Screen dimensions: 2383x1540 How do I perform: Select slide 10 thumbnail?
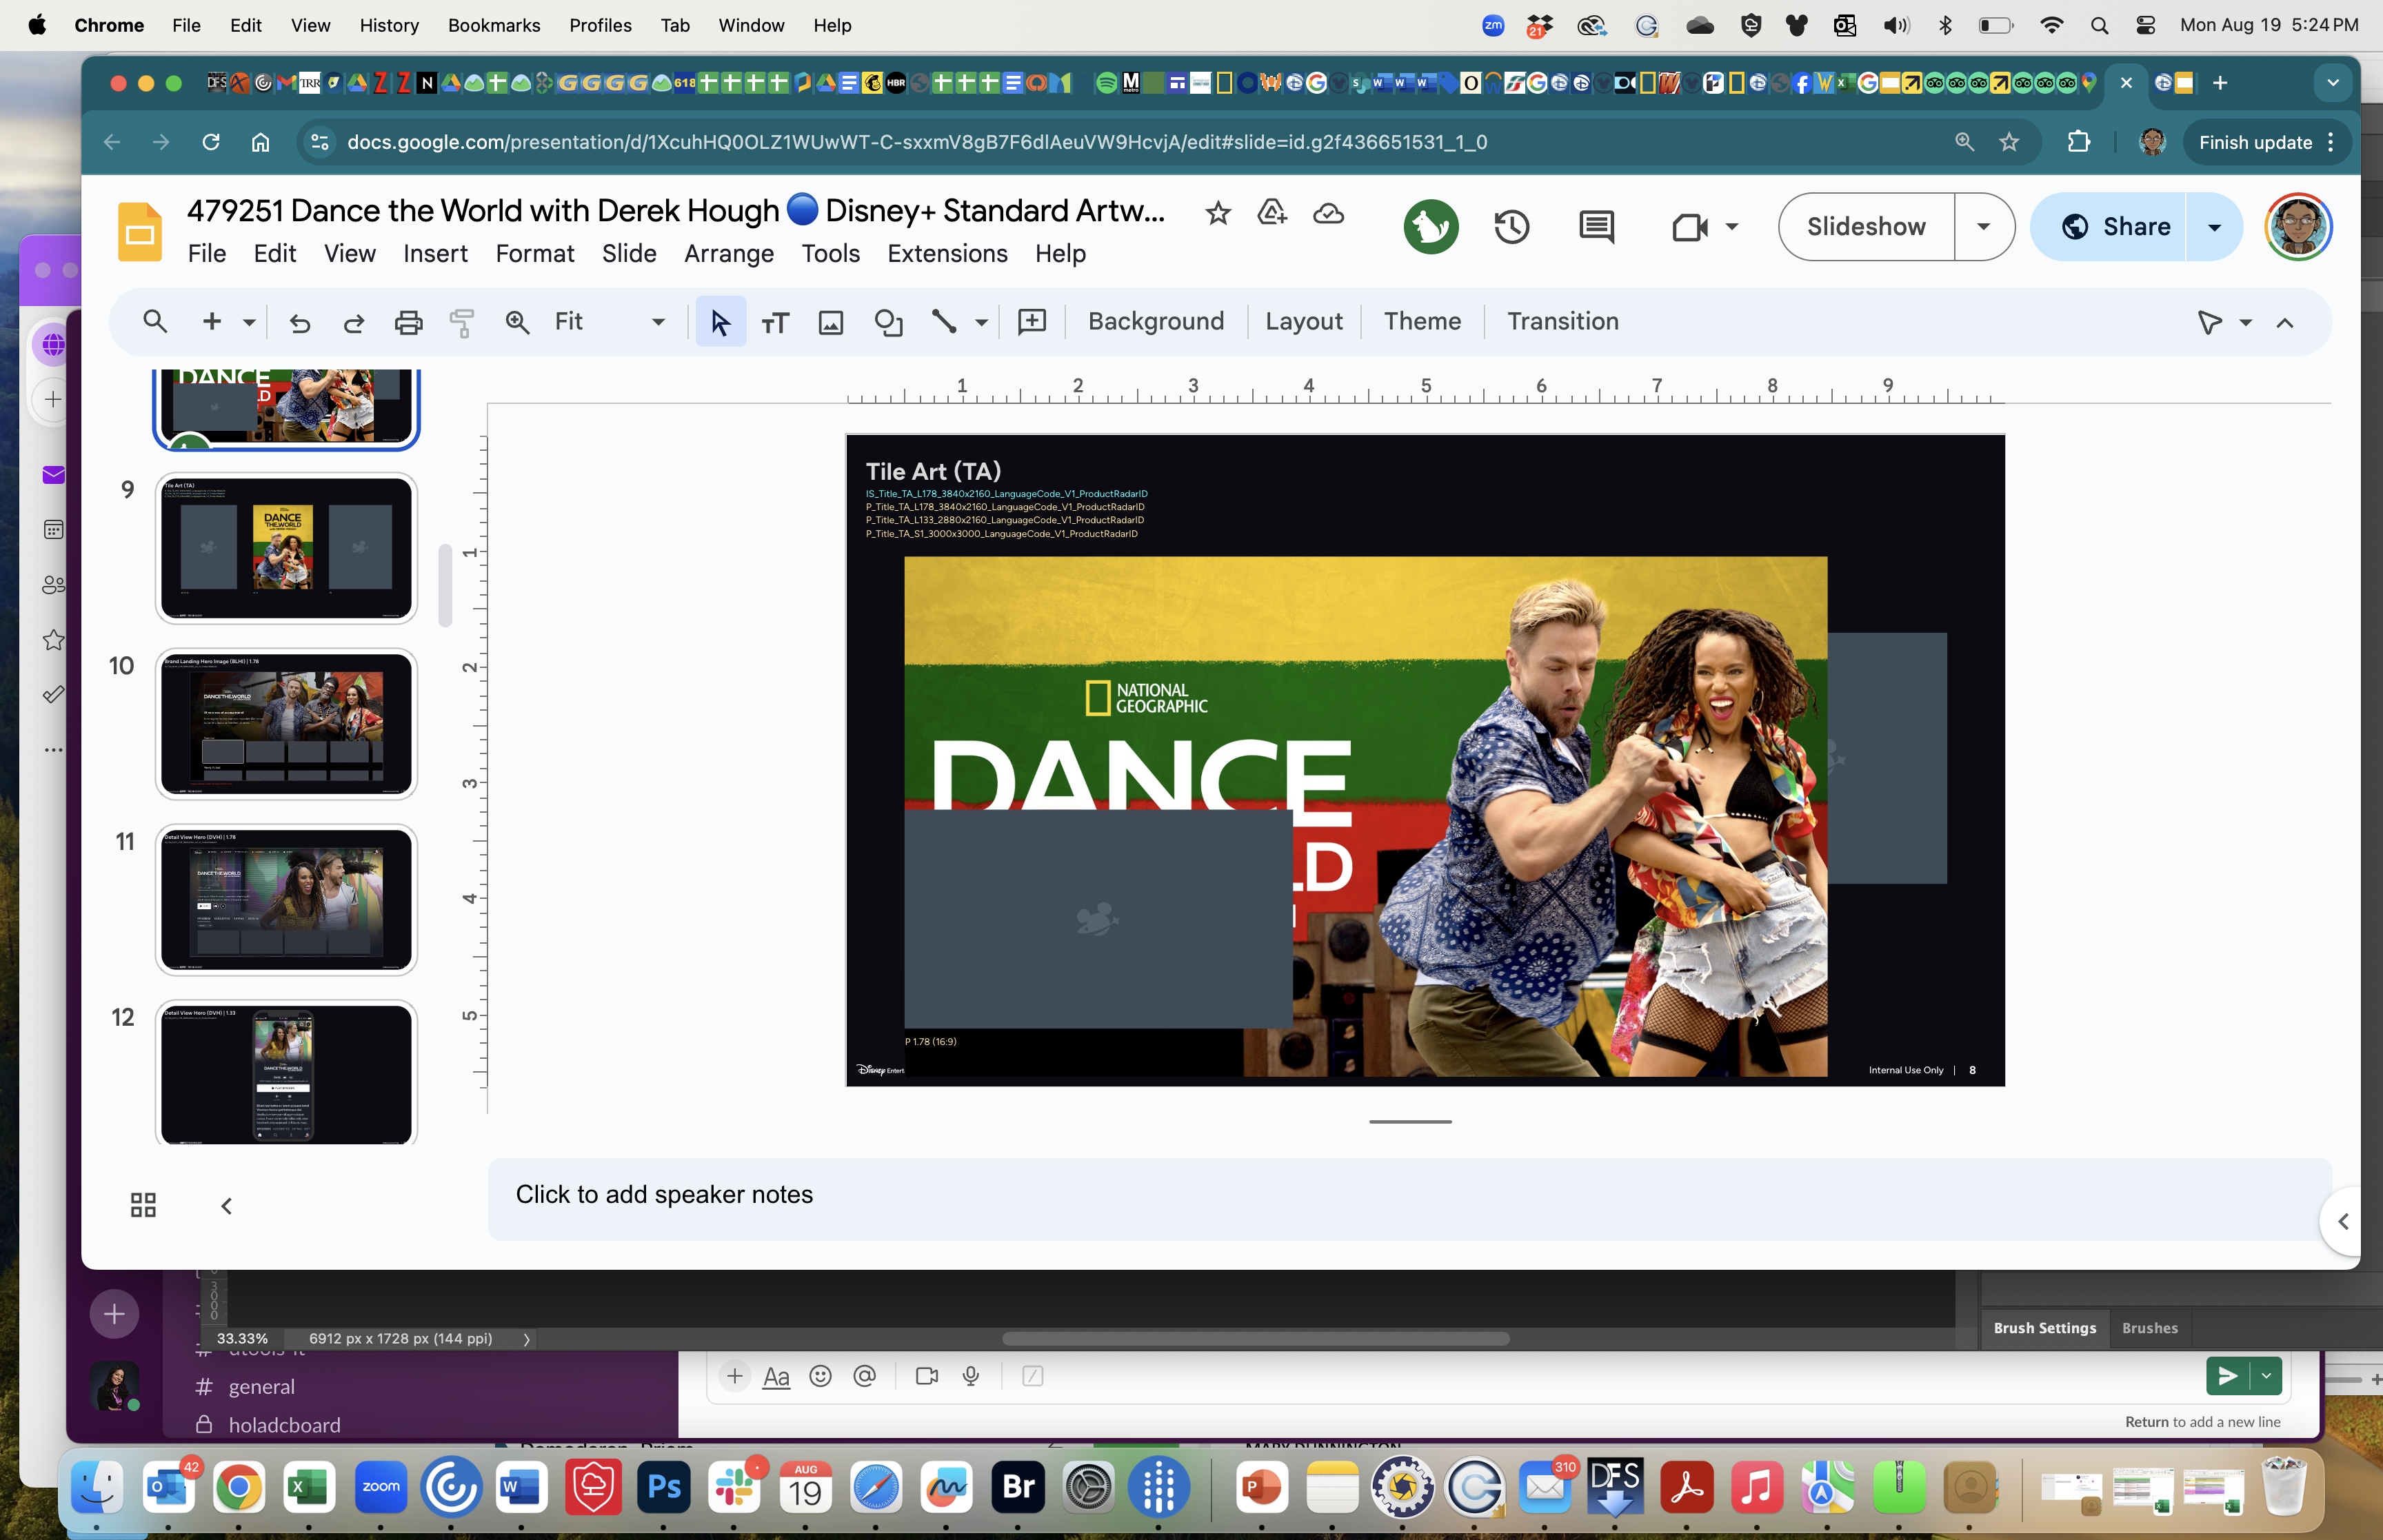click(286, 724)
